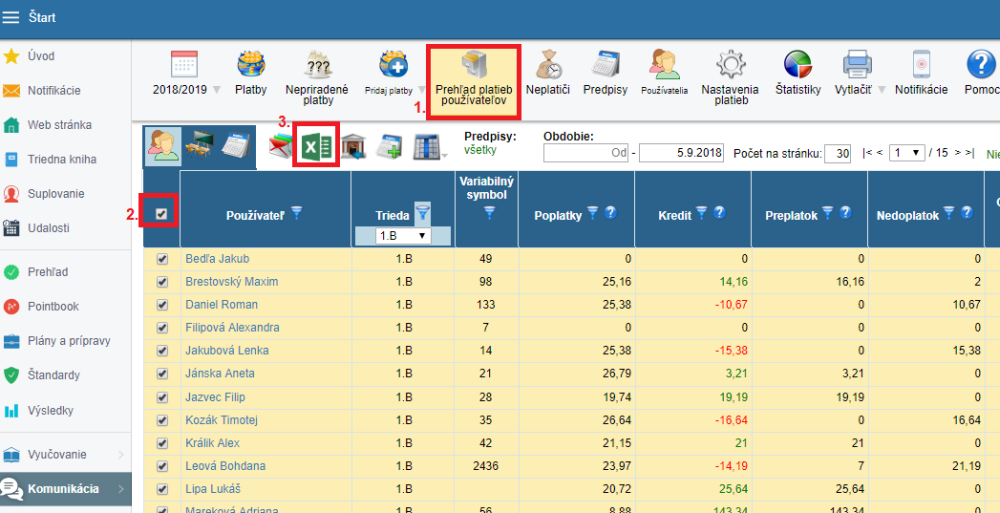
Task: Toggle the select-all header checkbox
Action: point(161,214)
